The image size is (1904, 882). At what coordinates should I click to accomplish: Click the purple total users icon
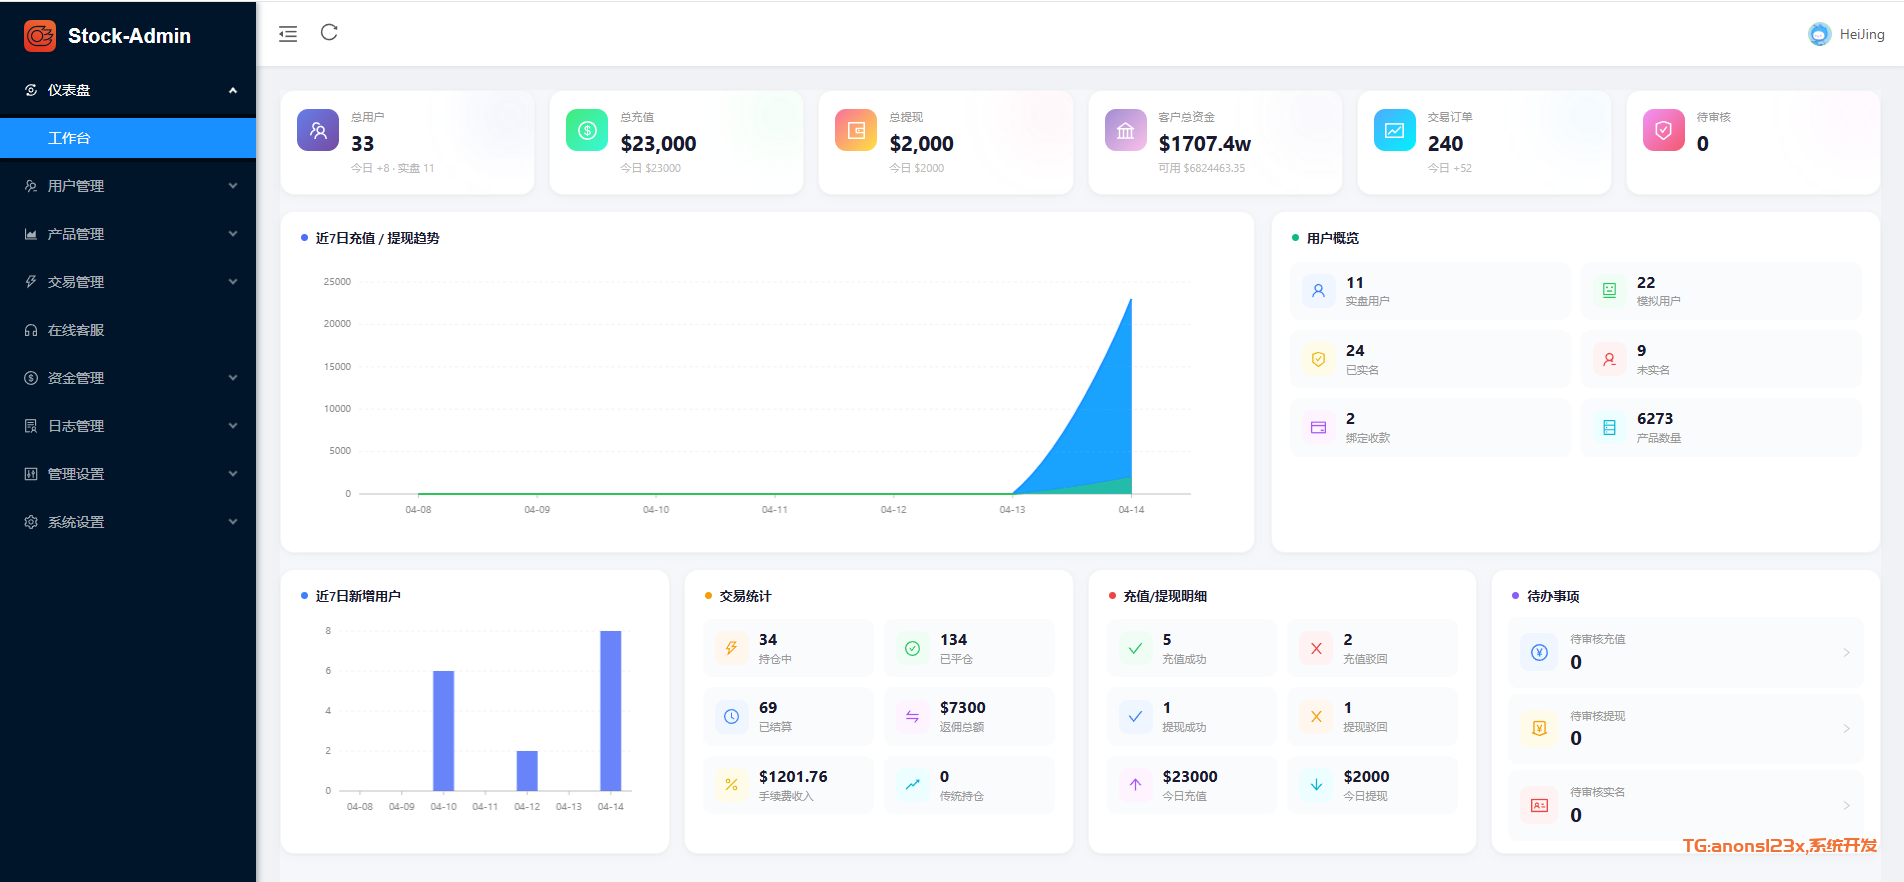[x=318, y=130]
